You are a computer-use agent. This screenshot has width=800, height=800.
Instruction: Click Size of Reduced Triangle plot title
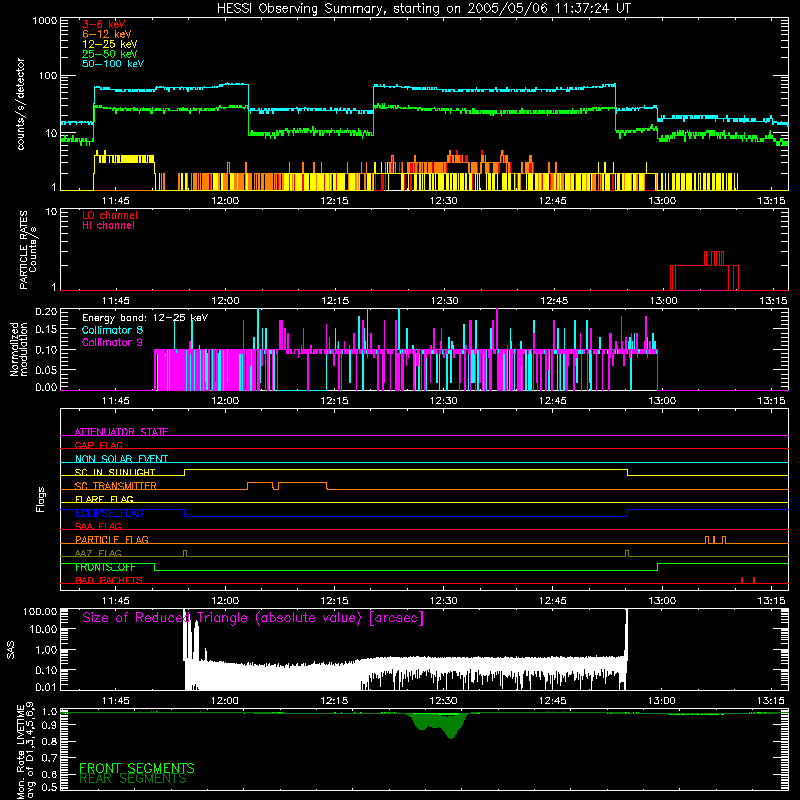(x=253, y=618)
